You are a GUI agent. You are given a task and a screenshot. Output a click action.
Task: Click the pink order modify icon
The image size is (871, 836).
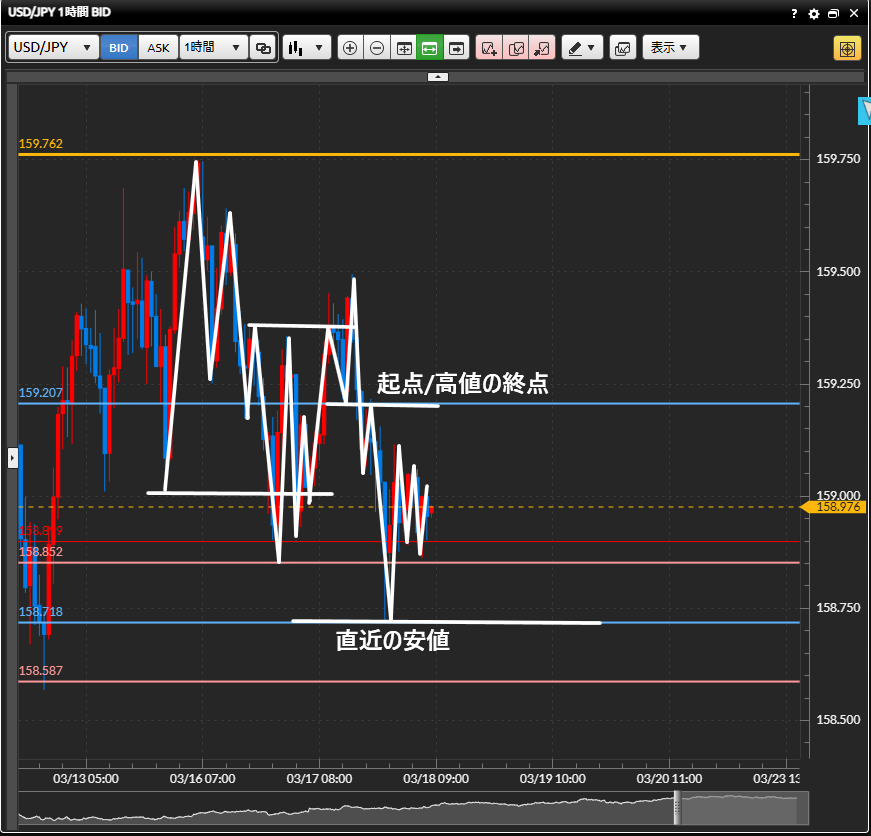point(516,47)
